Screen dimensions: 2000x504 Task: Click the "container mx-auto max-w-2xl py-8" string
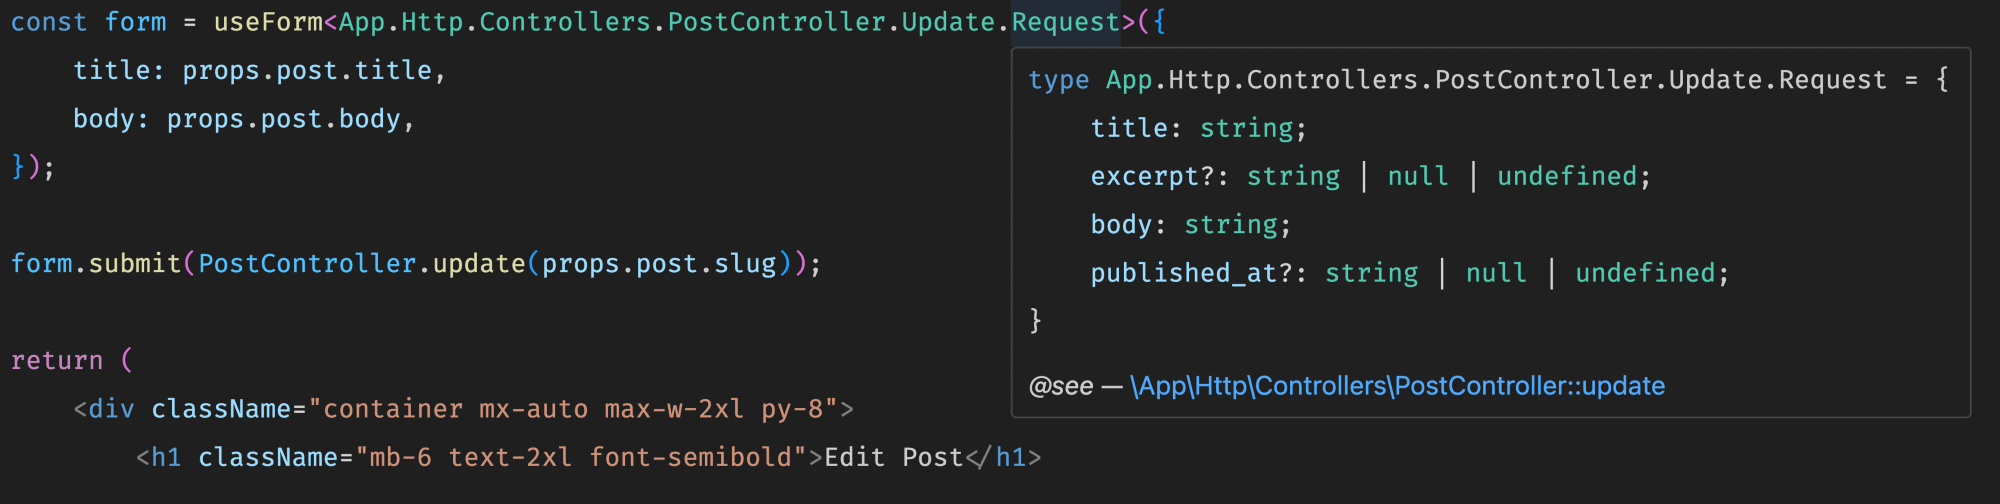point(573,409)
